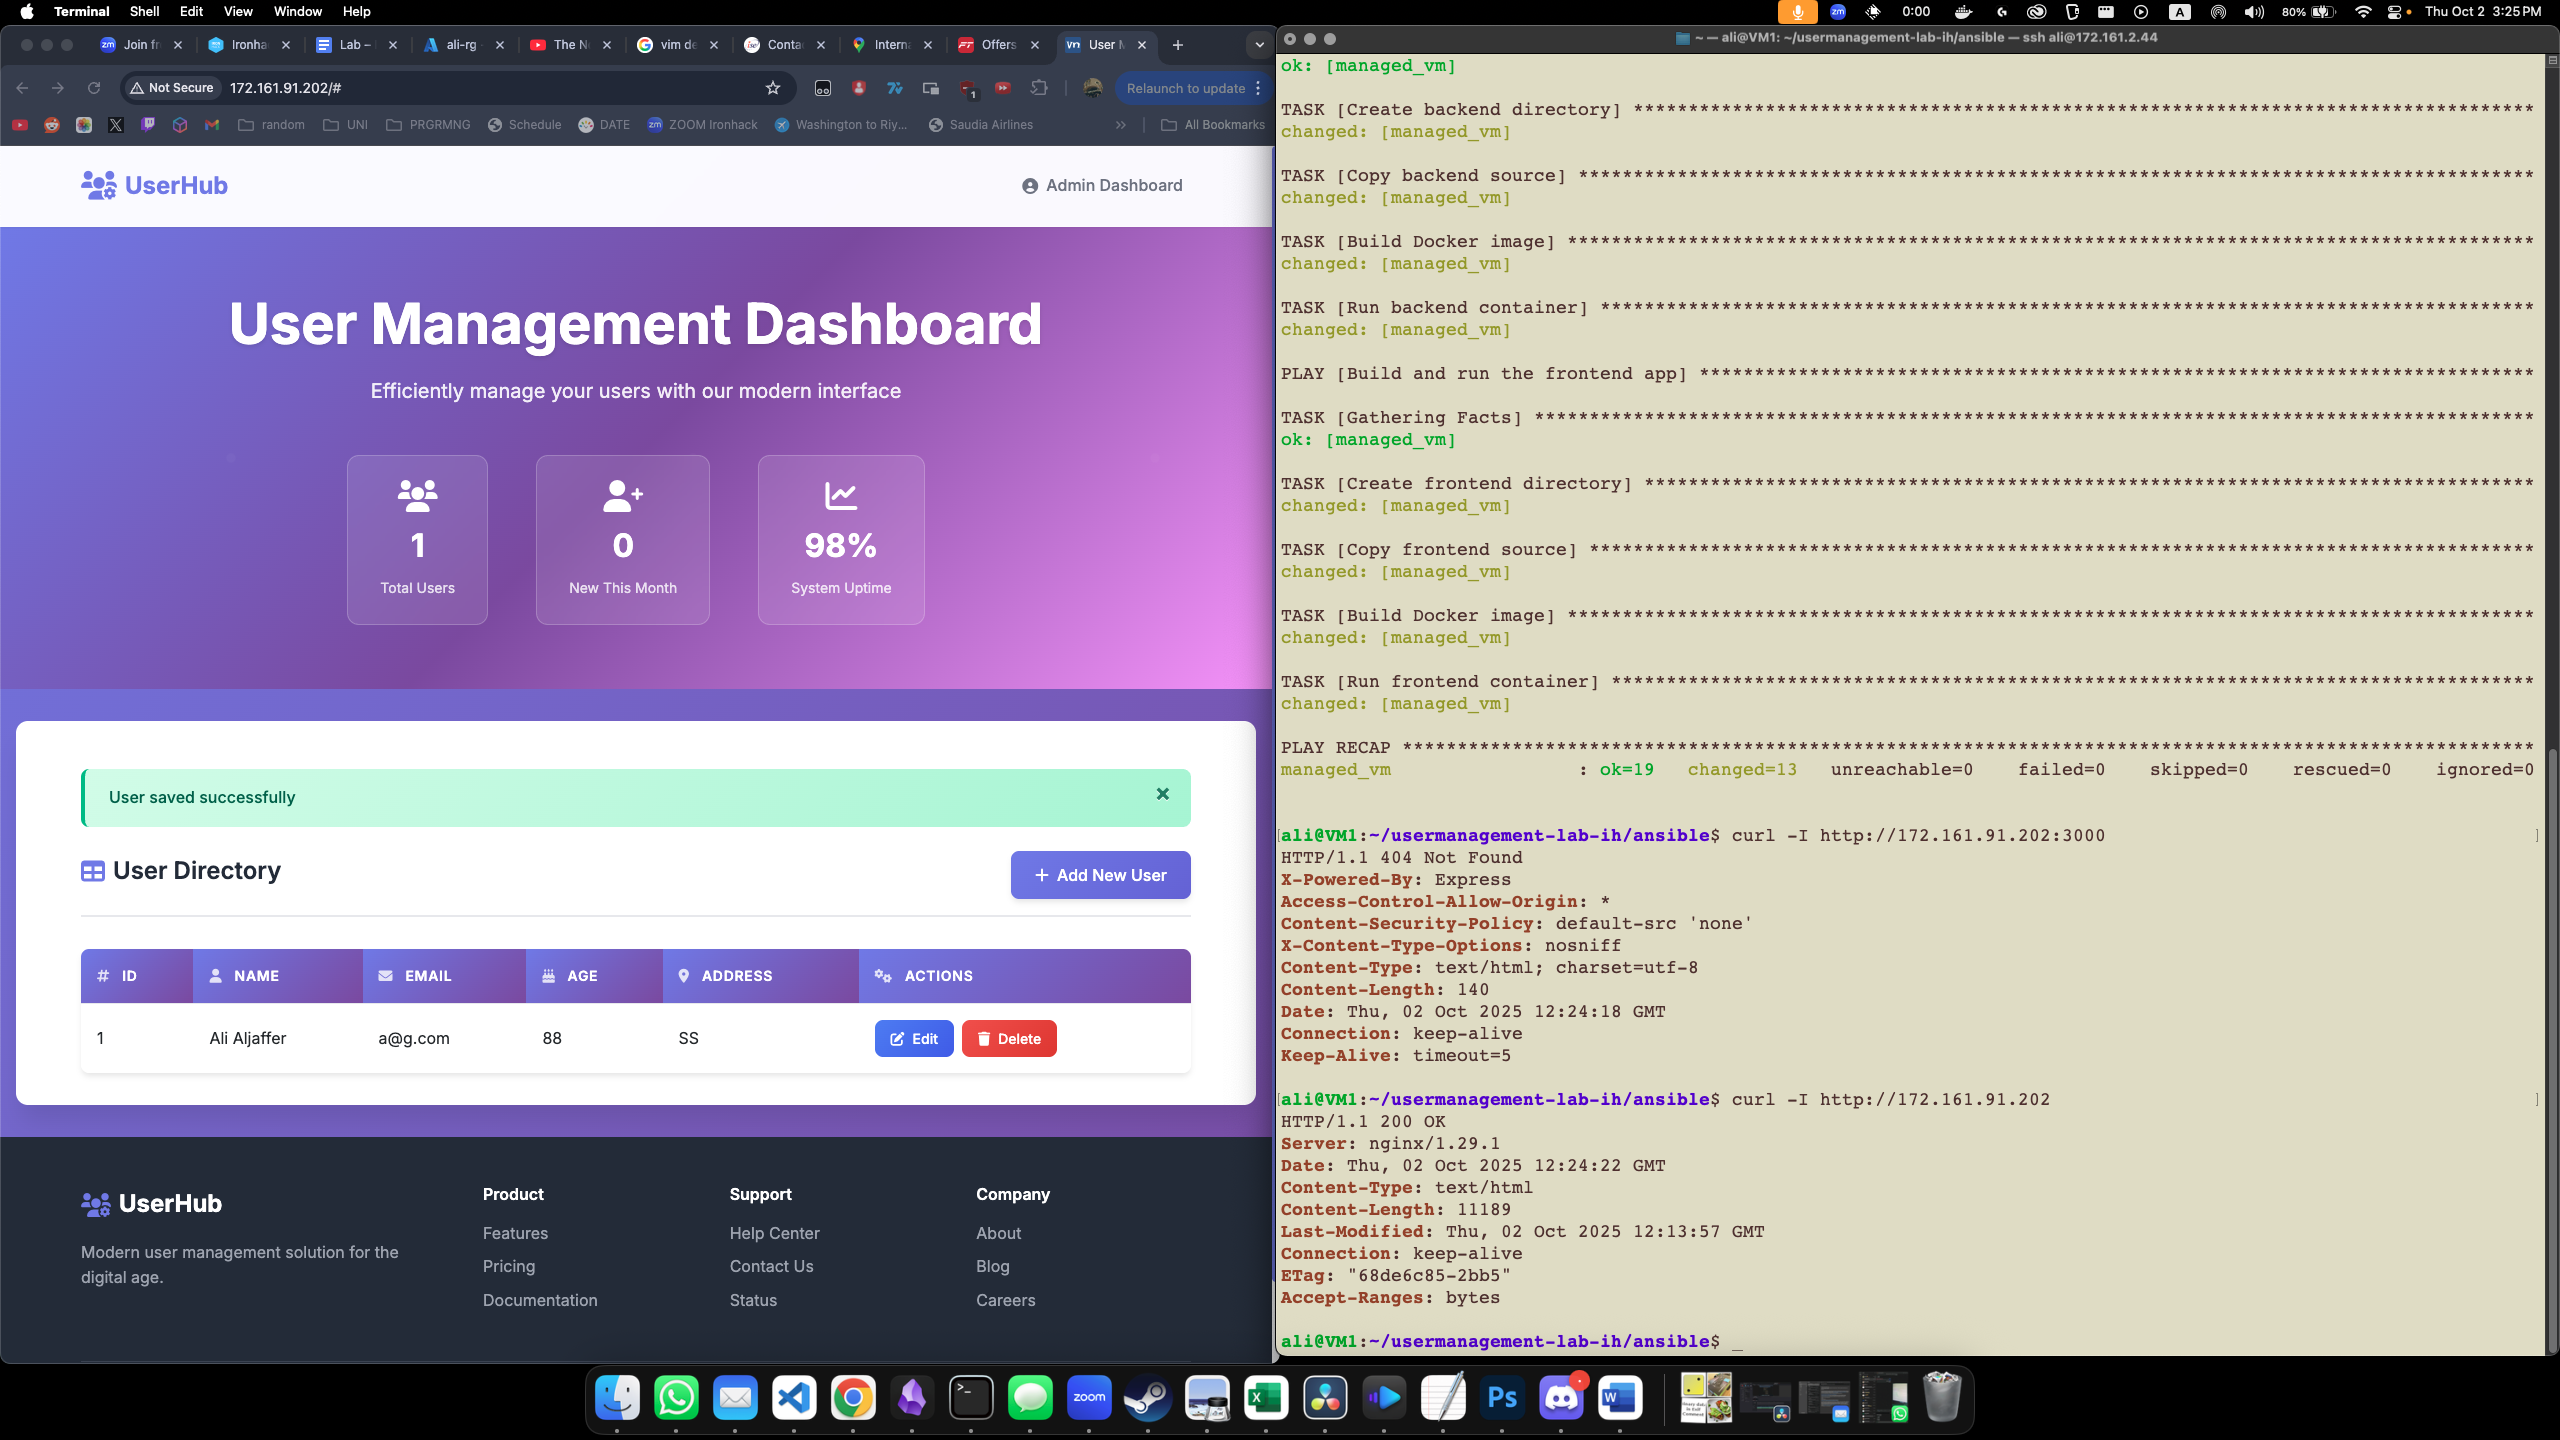This screenshot has height=1440, width=2560.
Task: Open the Chrome three-dot menu
Action: tap(1258, 88)
